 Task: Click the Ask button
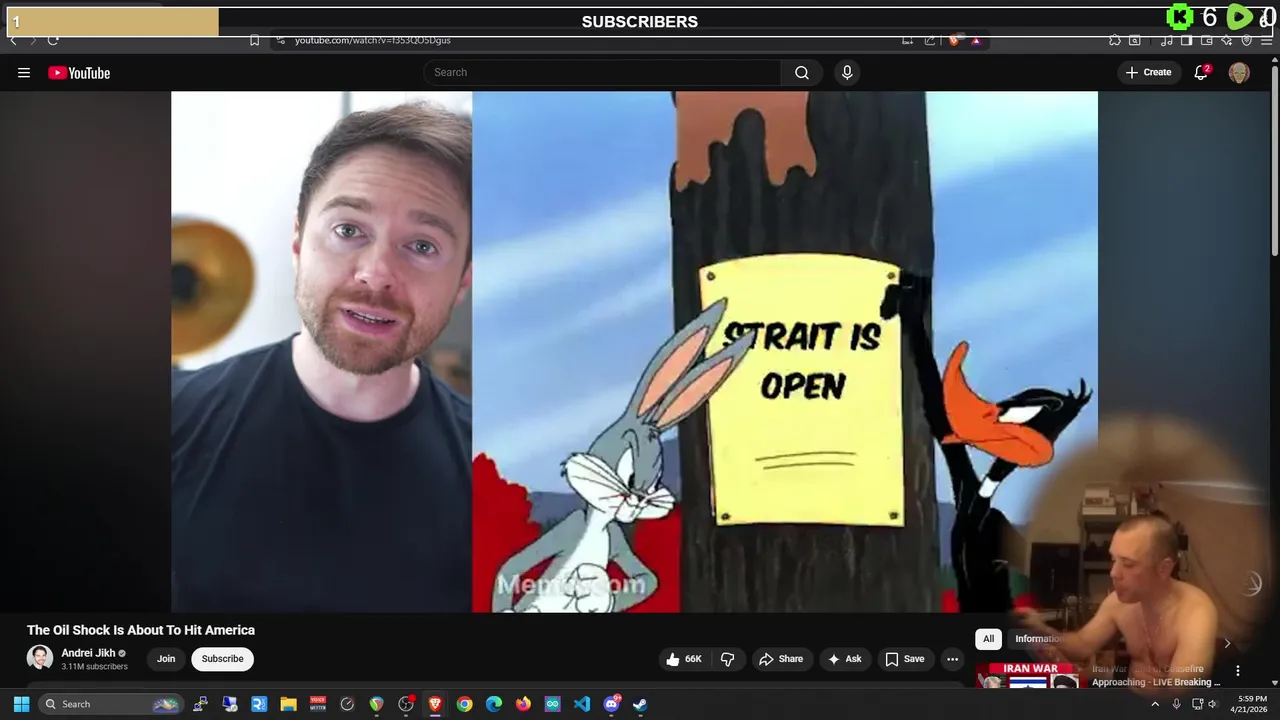(844, 659)
